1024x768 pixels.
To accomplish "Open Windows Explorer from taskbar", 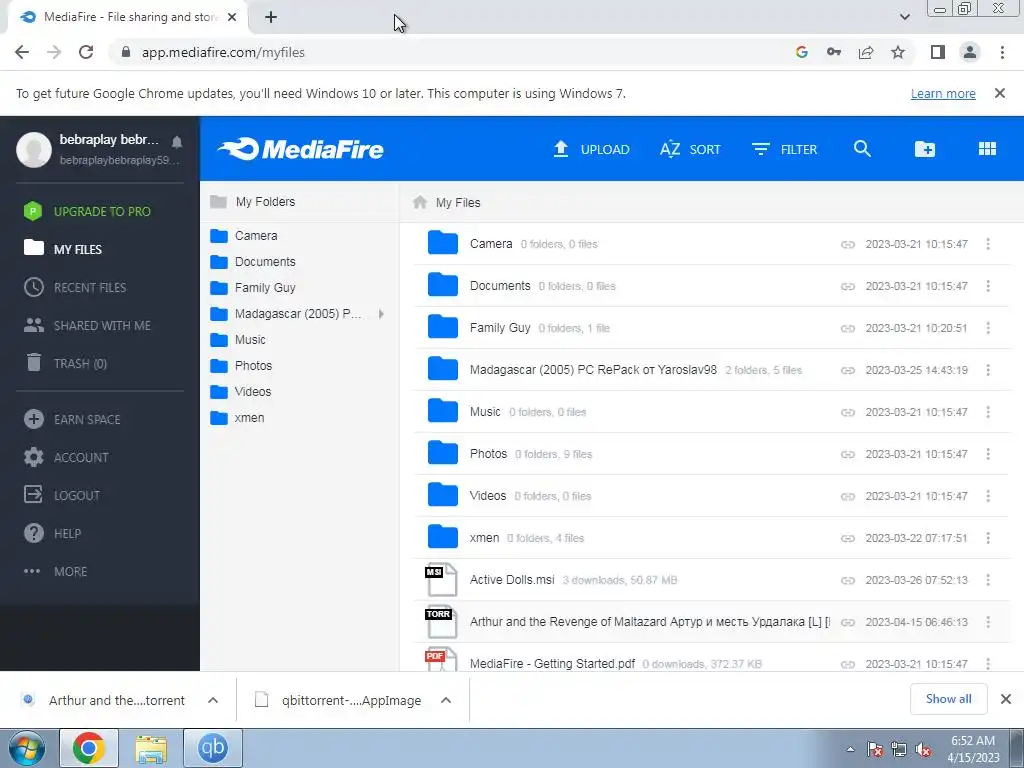I will [151, 748].
